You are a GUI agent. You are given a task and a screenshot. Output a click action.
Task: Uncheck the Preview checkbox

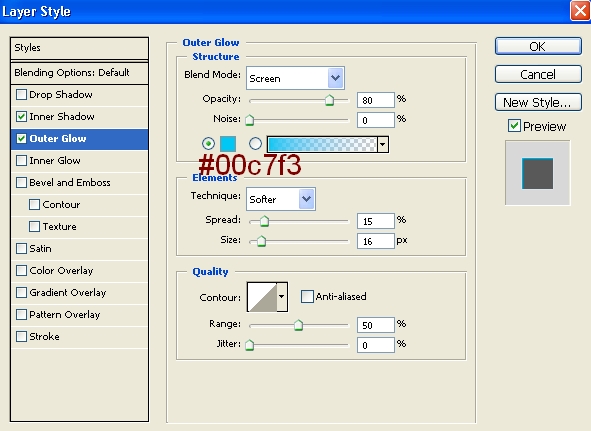pos(514,126)
